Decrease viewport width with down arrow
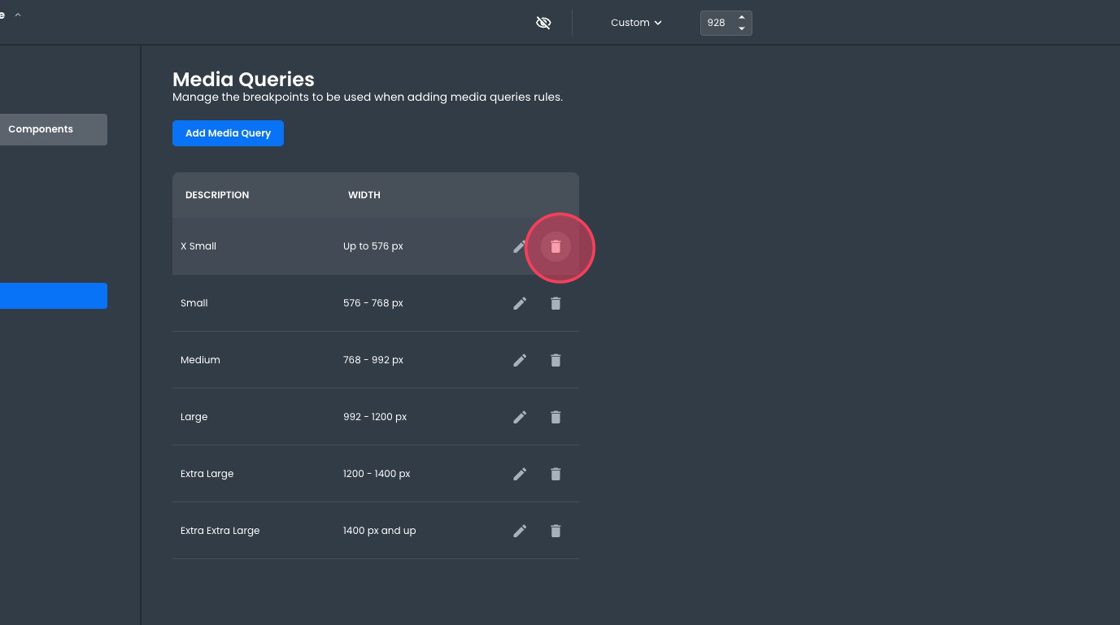Screen dimensions: 1120x625 pyautogui.click(x=741, y=29)
